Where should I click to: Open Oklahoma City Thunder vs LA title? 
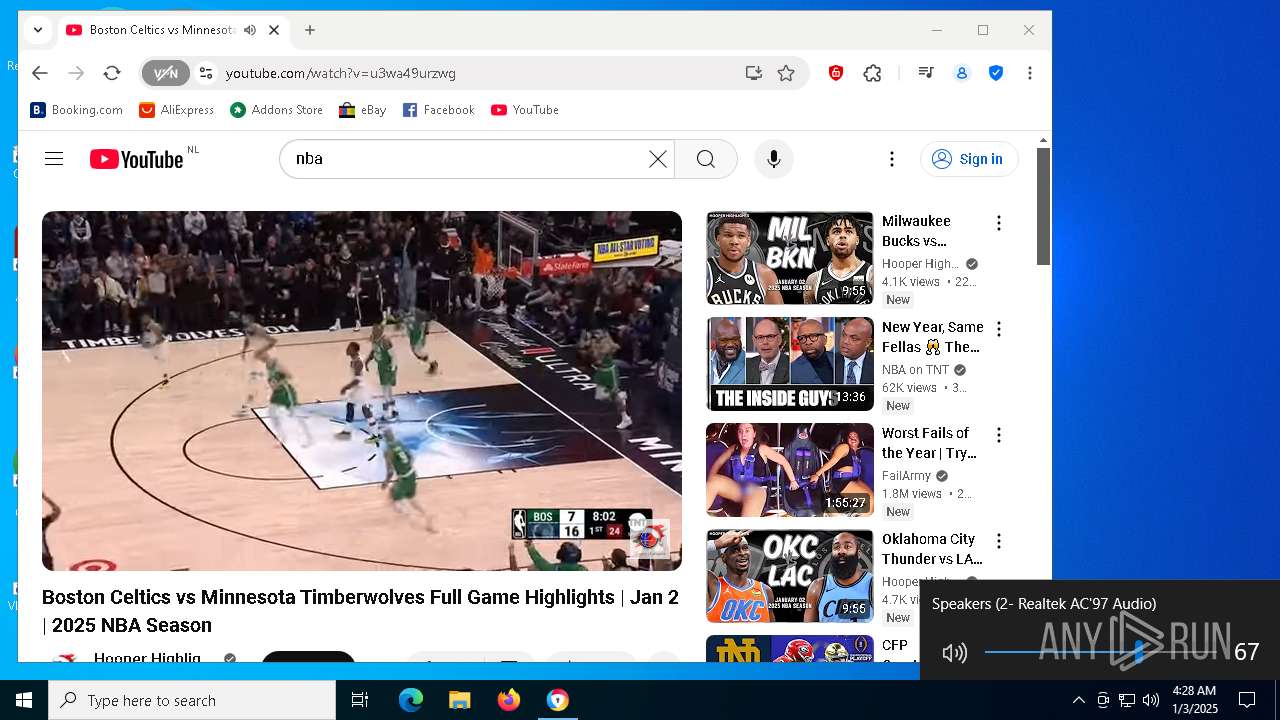pyautogui.click(x=932, y=549)
